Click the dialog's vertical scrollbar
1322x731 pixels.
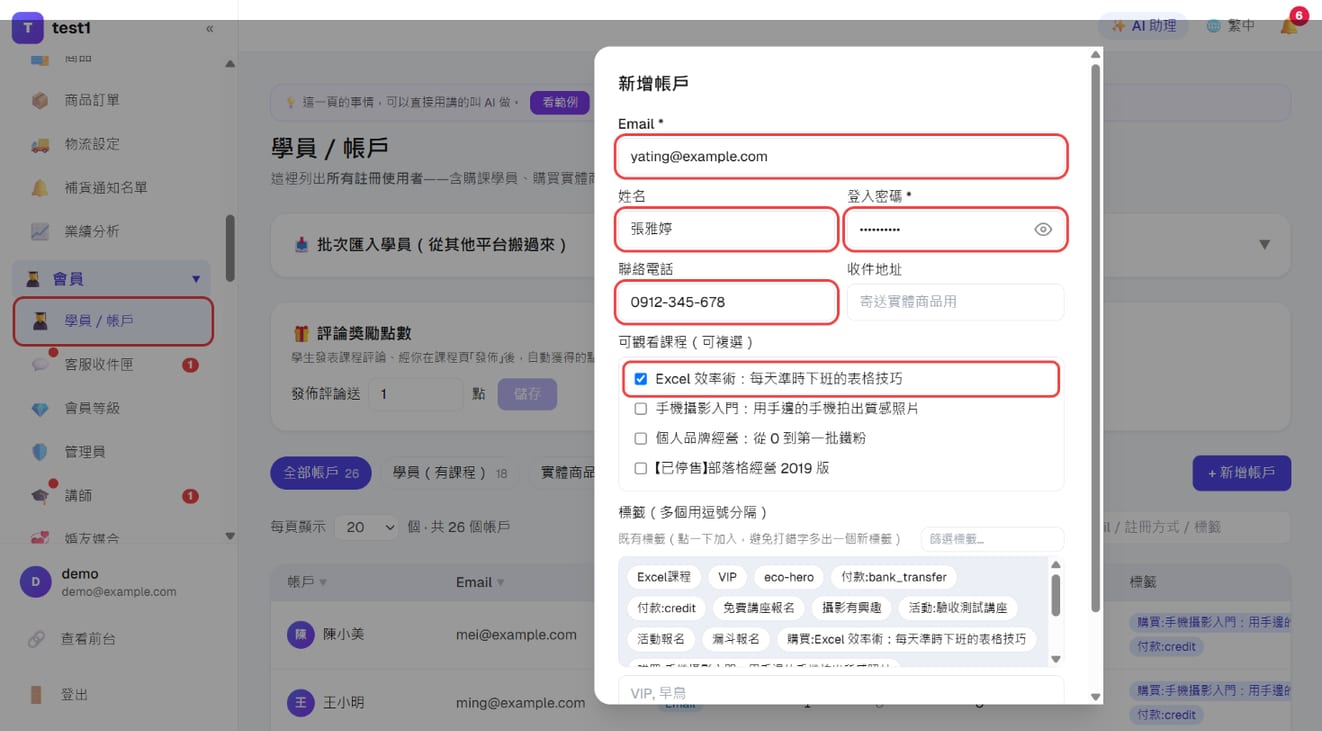1095,340
